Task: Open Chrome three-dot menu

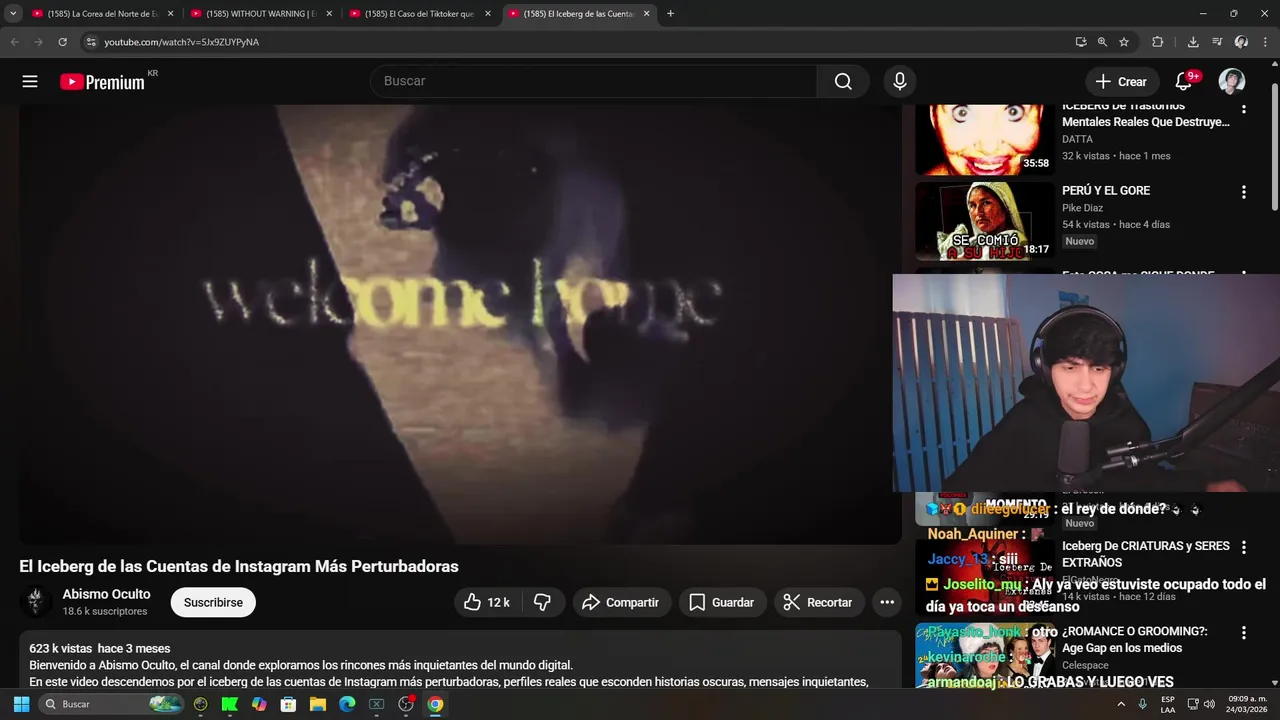Action: pyautogui.click(x=1265, y=42)
